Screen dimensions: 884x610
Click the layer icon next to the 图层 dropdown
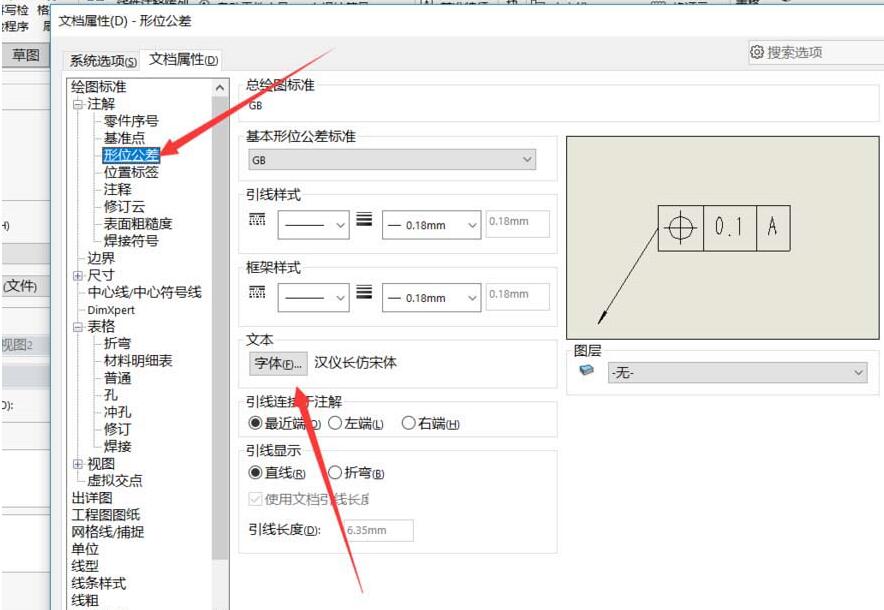pyautogui.click(x=584, y=371)
